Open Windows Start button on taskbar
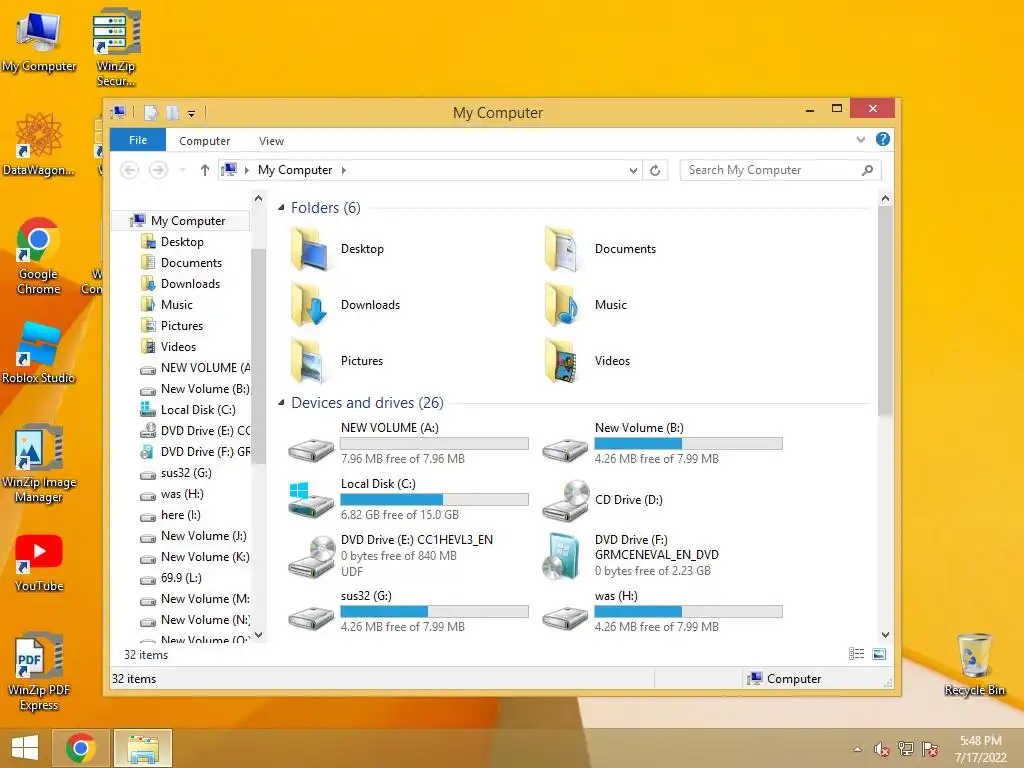 coord(25,748)
